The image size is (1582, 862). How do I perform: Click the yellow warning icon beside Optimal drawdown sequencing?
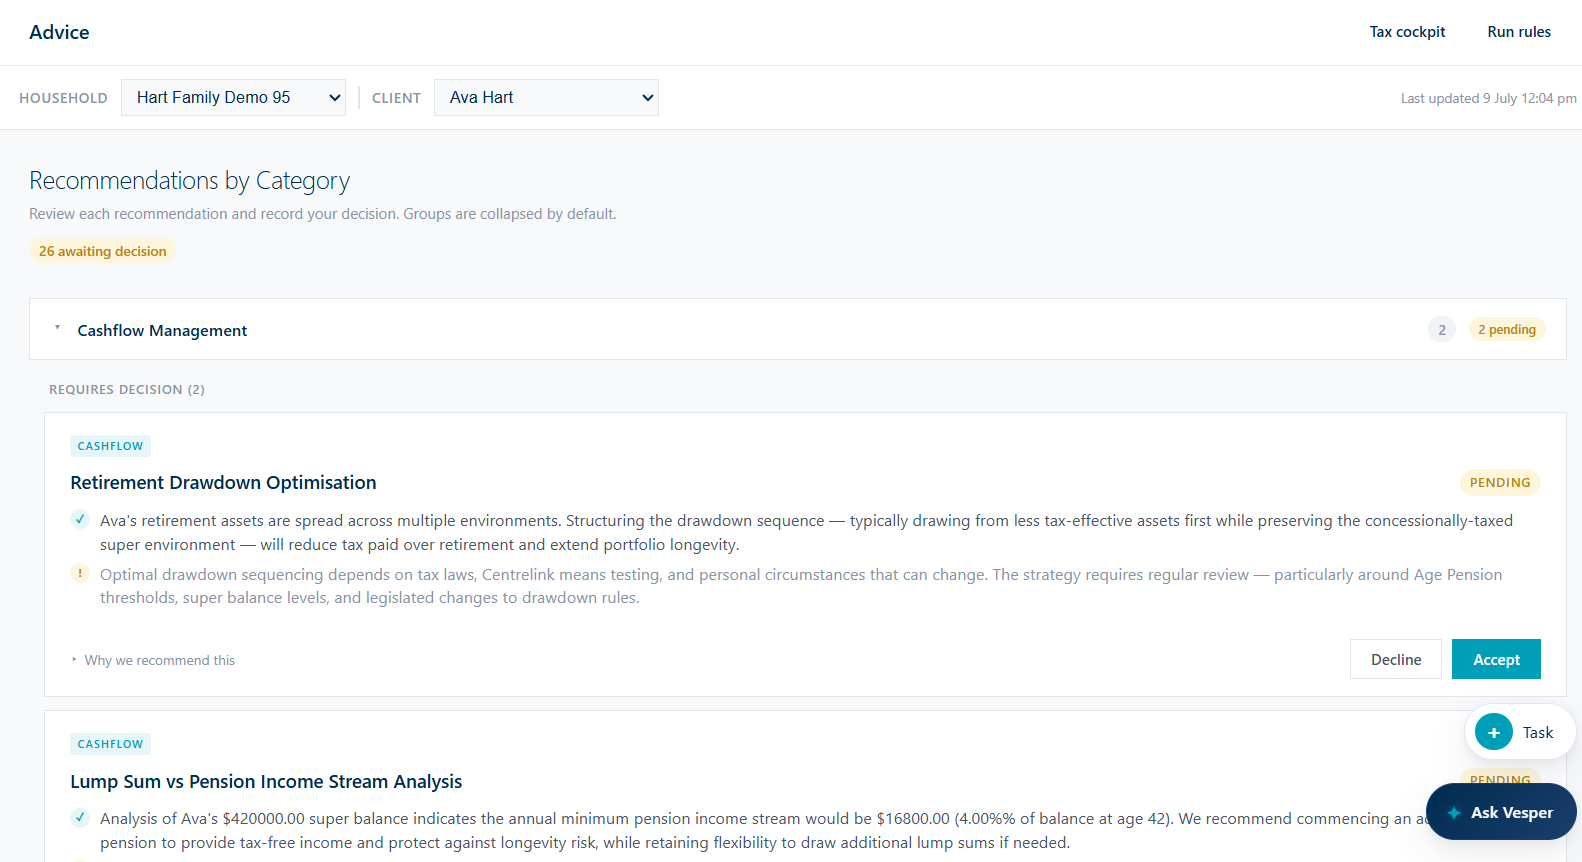pos(80,573)
